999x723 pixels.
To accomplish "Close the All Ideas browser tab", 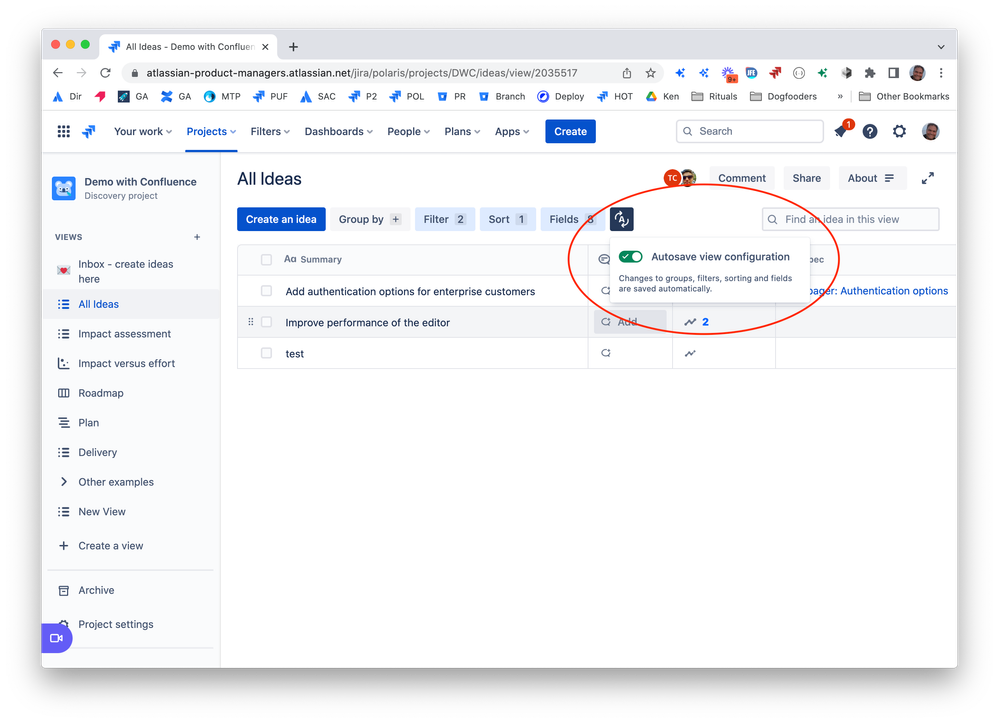I will (265, 47).
